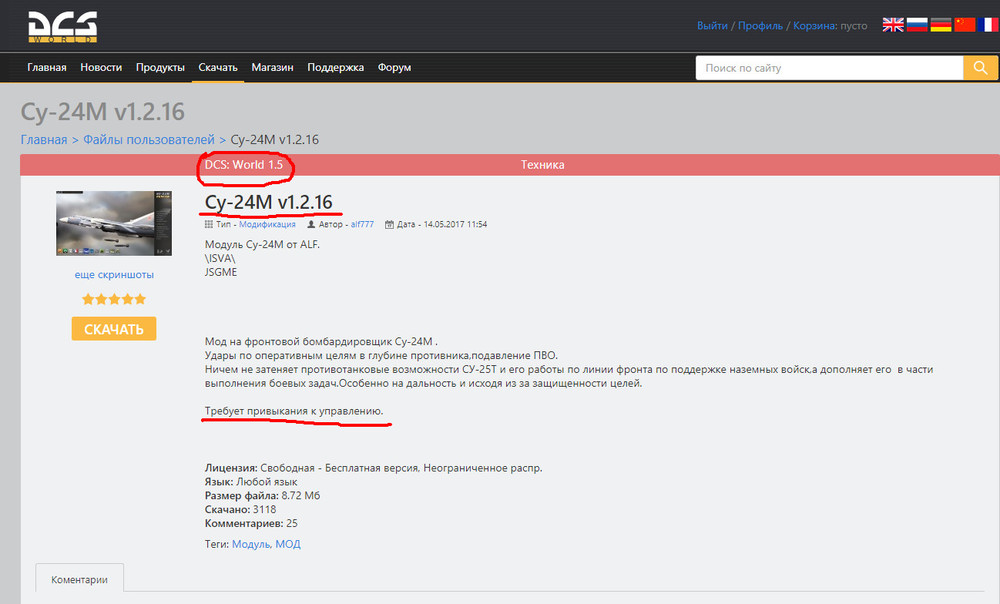Click the grid icon next to Тип
1000x604 pixels.
tap(209, 225)
